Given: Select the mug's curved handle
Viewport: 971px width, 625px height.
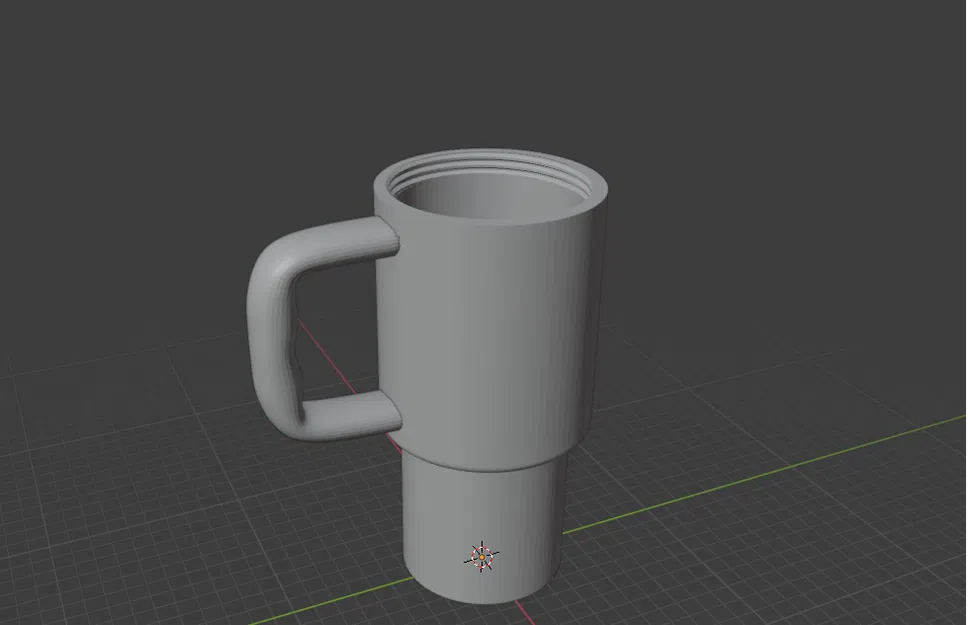Looking at the screenshot, I should pos(272,328).
